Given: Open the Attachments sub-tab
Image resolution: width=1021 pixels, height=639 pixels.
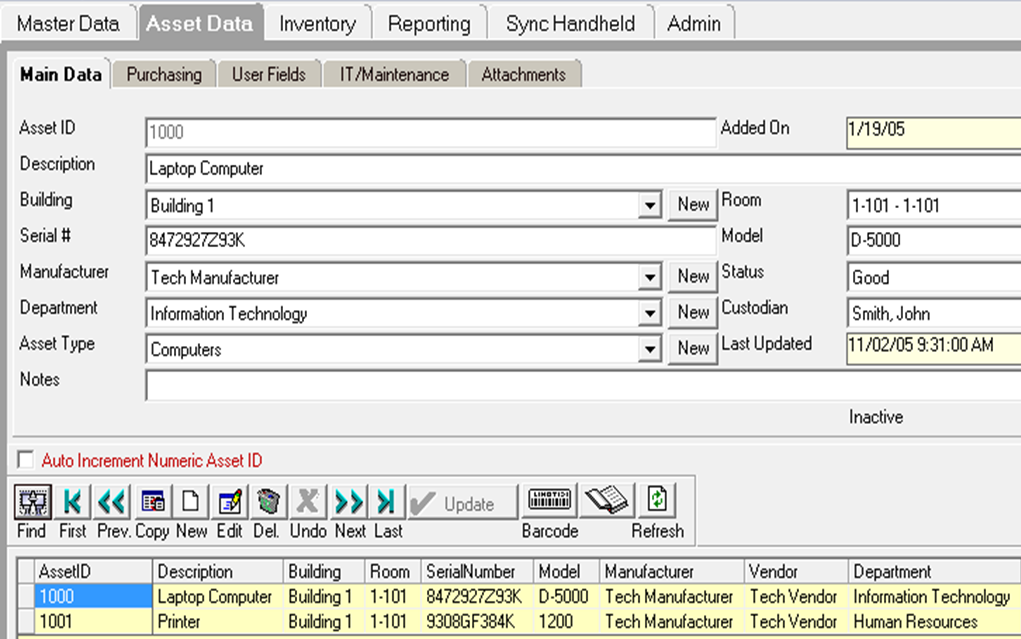Looking at the screenshot, I should (x=524, y=74).
